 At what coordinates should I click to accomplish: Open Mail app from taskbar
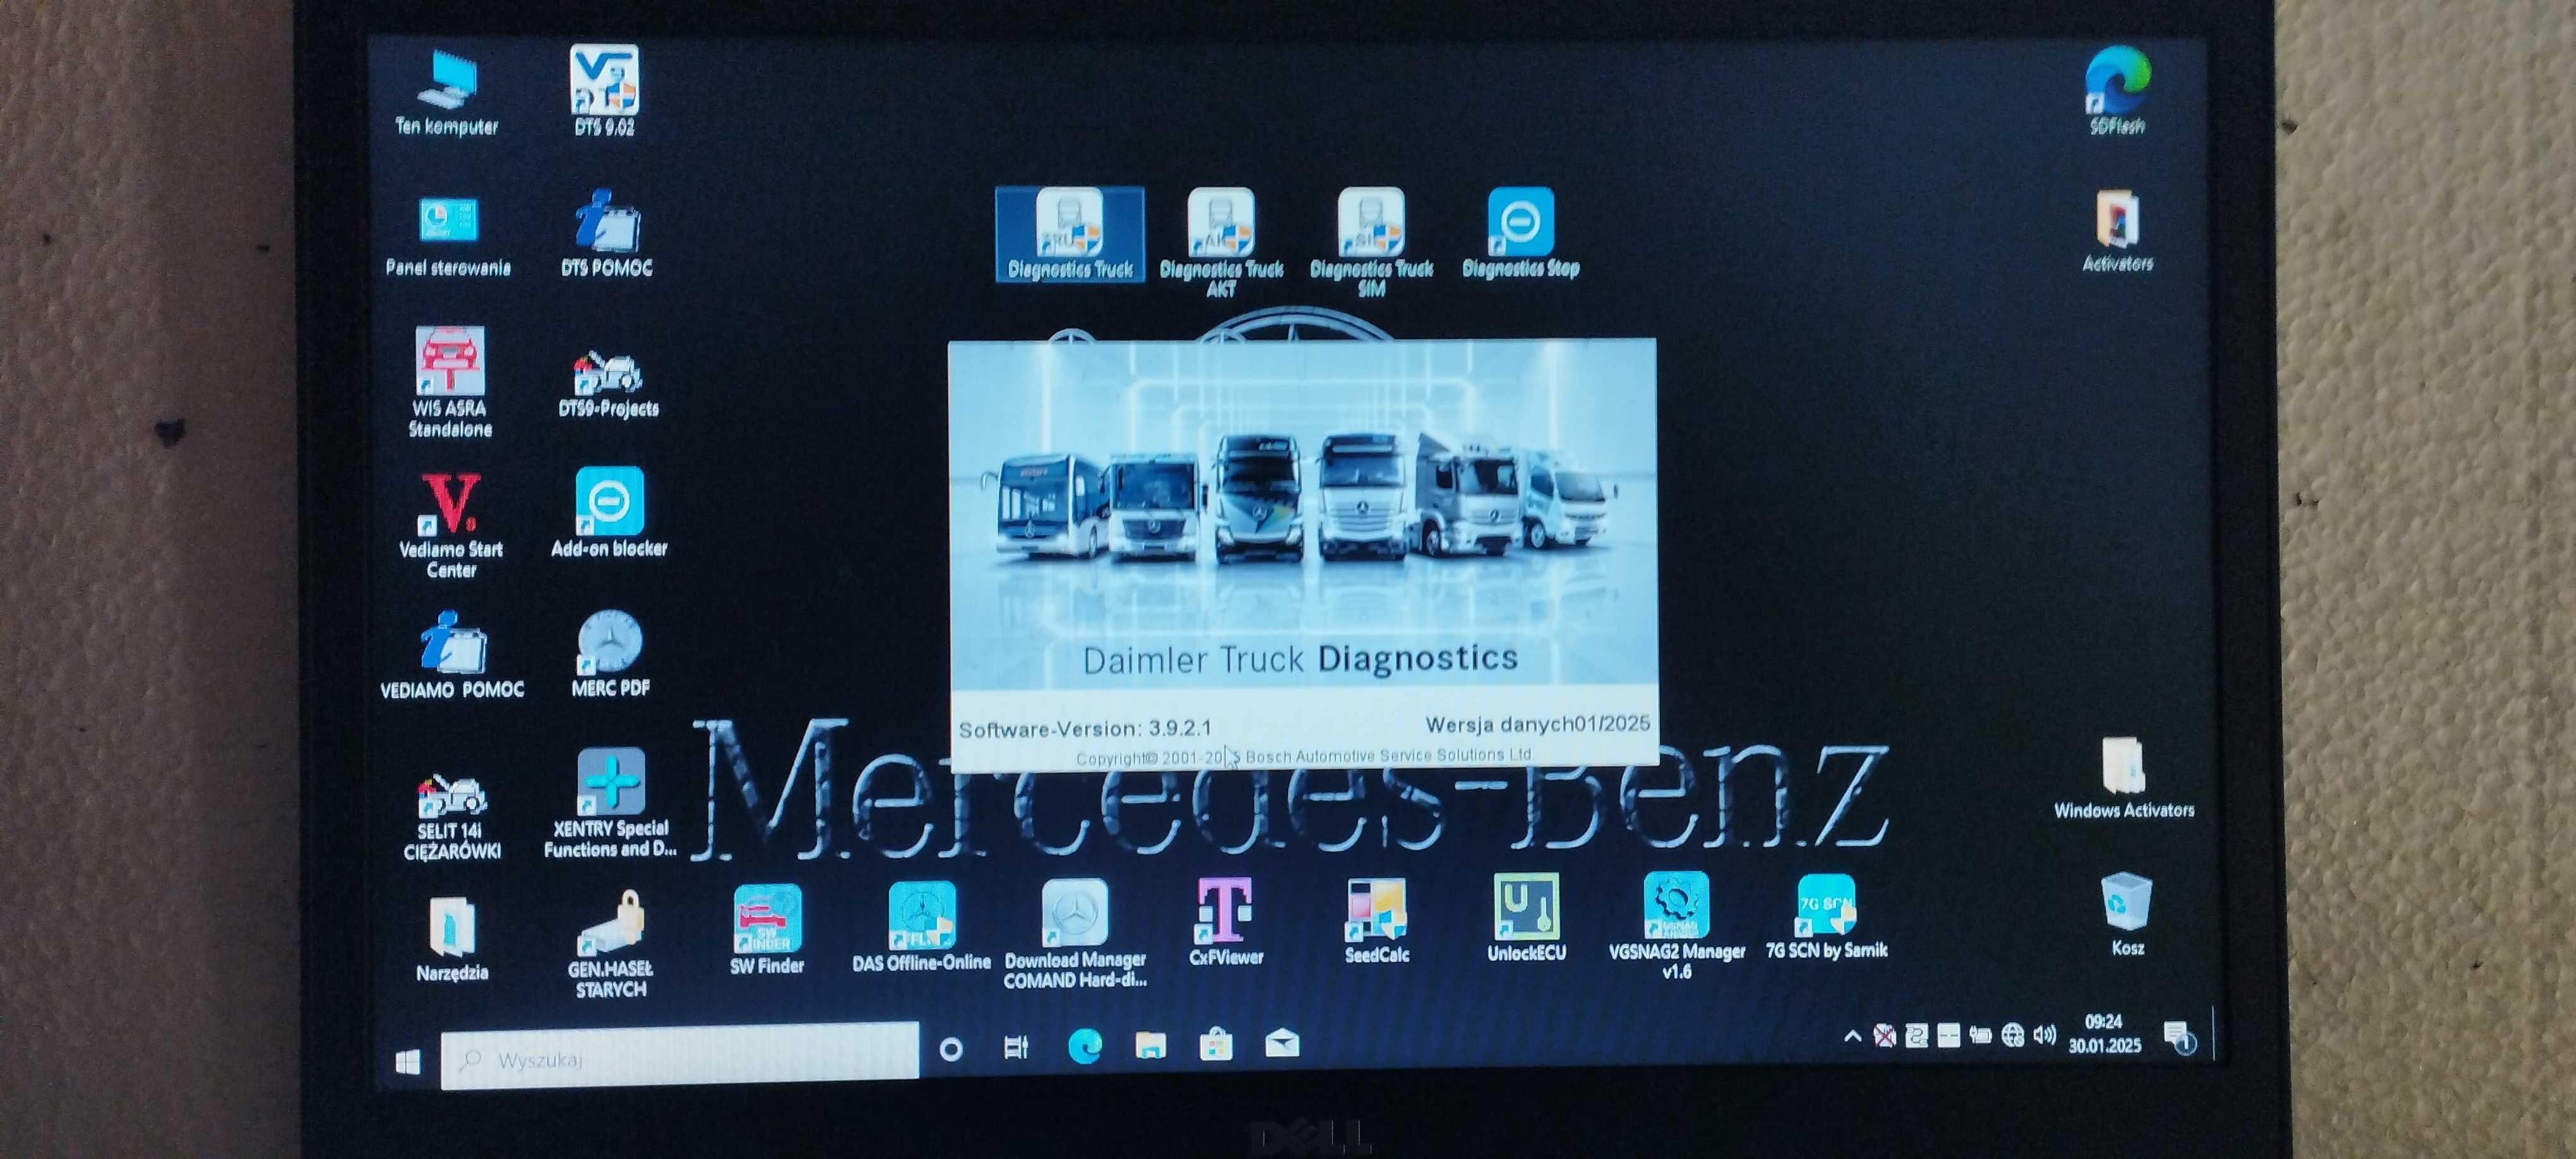point(1282,1044)
